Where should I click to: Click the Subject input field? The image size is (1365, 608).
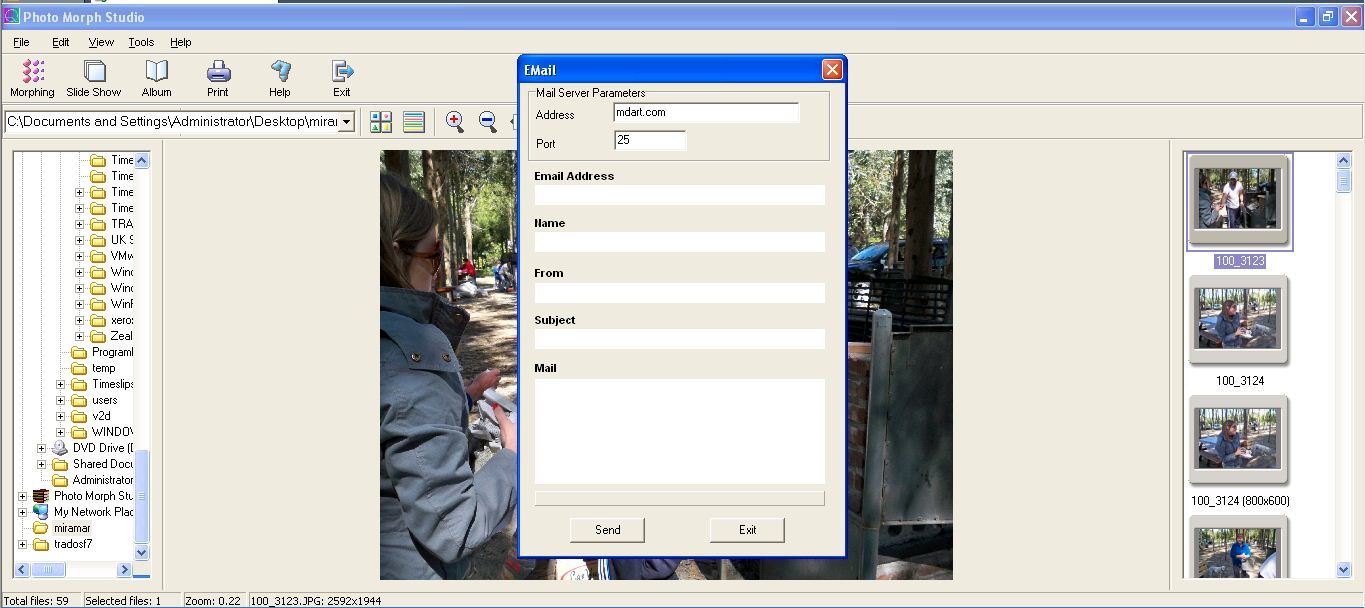click(680, 339)
